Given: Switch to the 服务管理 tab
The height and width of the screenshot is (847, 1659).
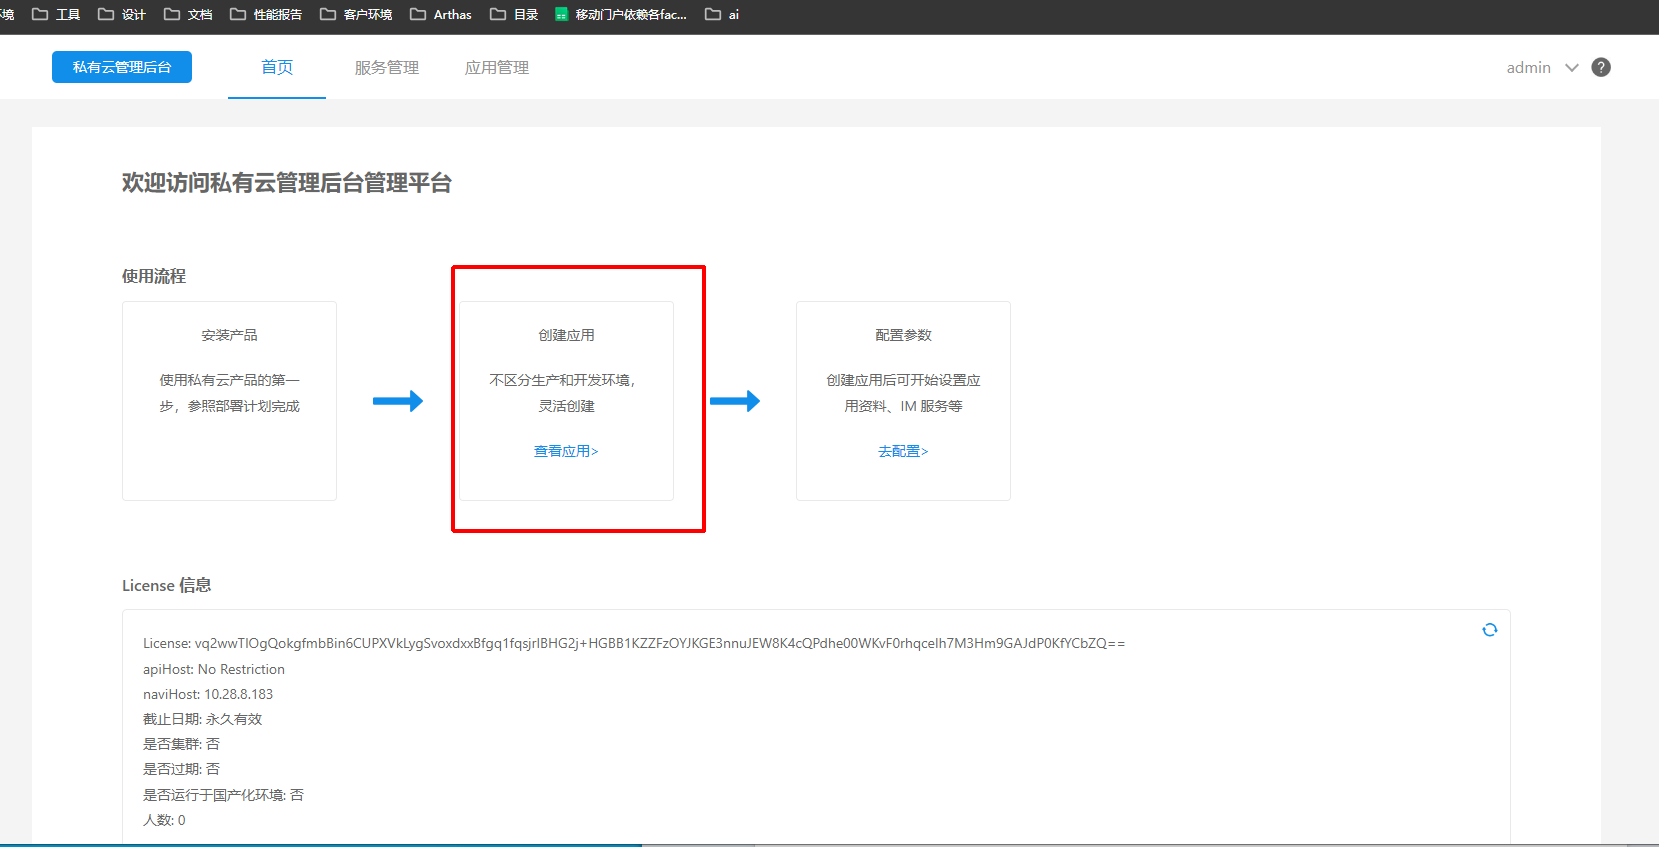Looking at the screenshot, I should click(x=387, y=67).
